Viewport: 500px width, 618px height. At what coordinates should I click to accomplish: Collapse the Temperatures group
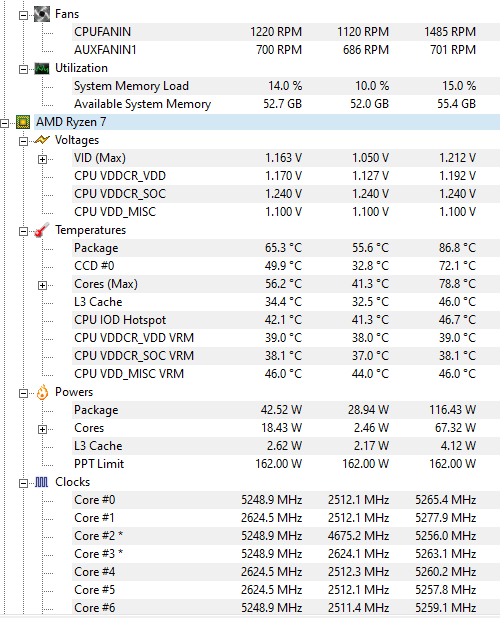coord(24,231)
